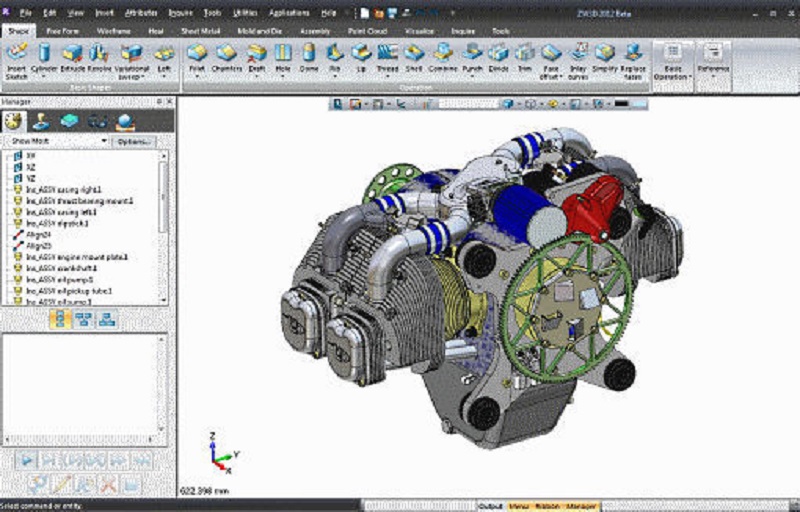Switch to the Point Cloud ribbon tab
The width and height of the screenshot is (800, 512).
[367, 31]
